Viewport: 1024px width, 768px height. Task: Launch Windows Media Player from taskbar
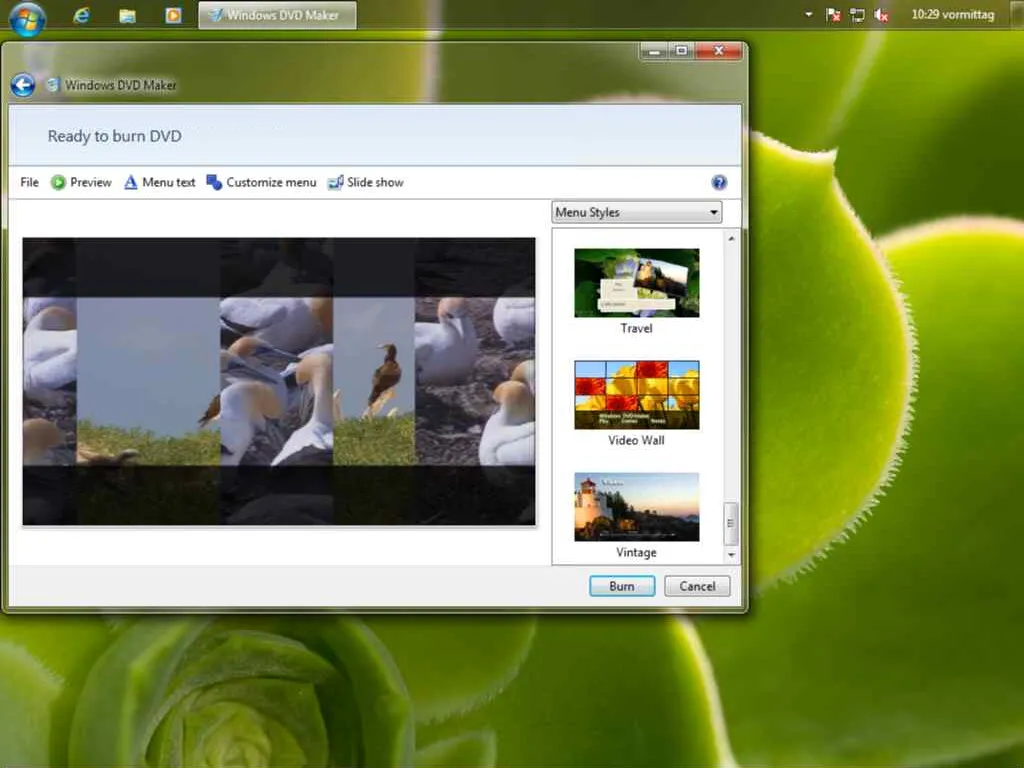point(173,15)
